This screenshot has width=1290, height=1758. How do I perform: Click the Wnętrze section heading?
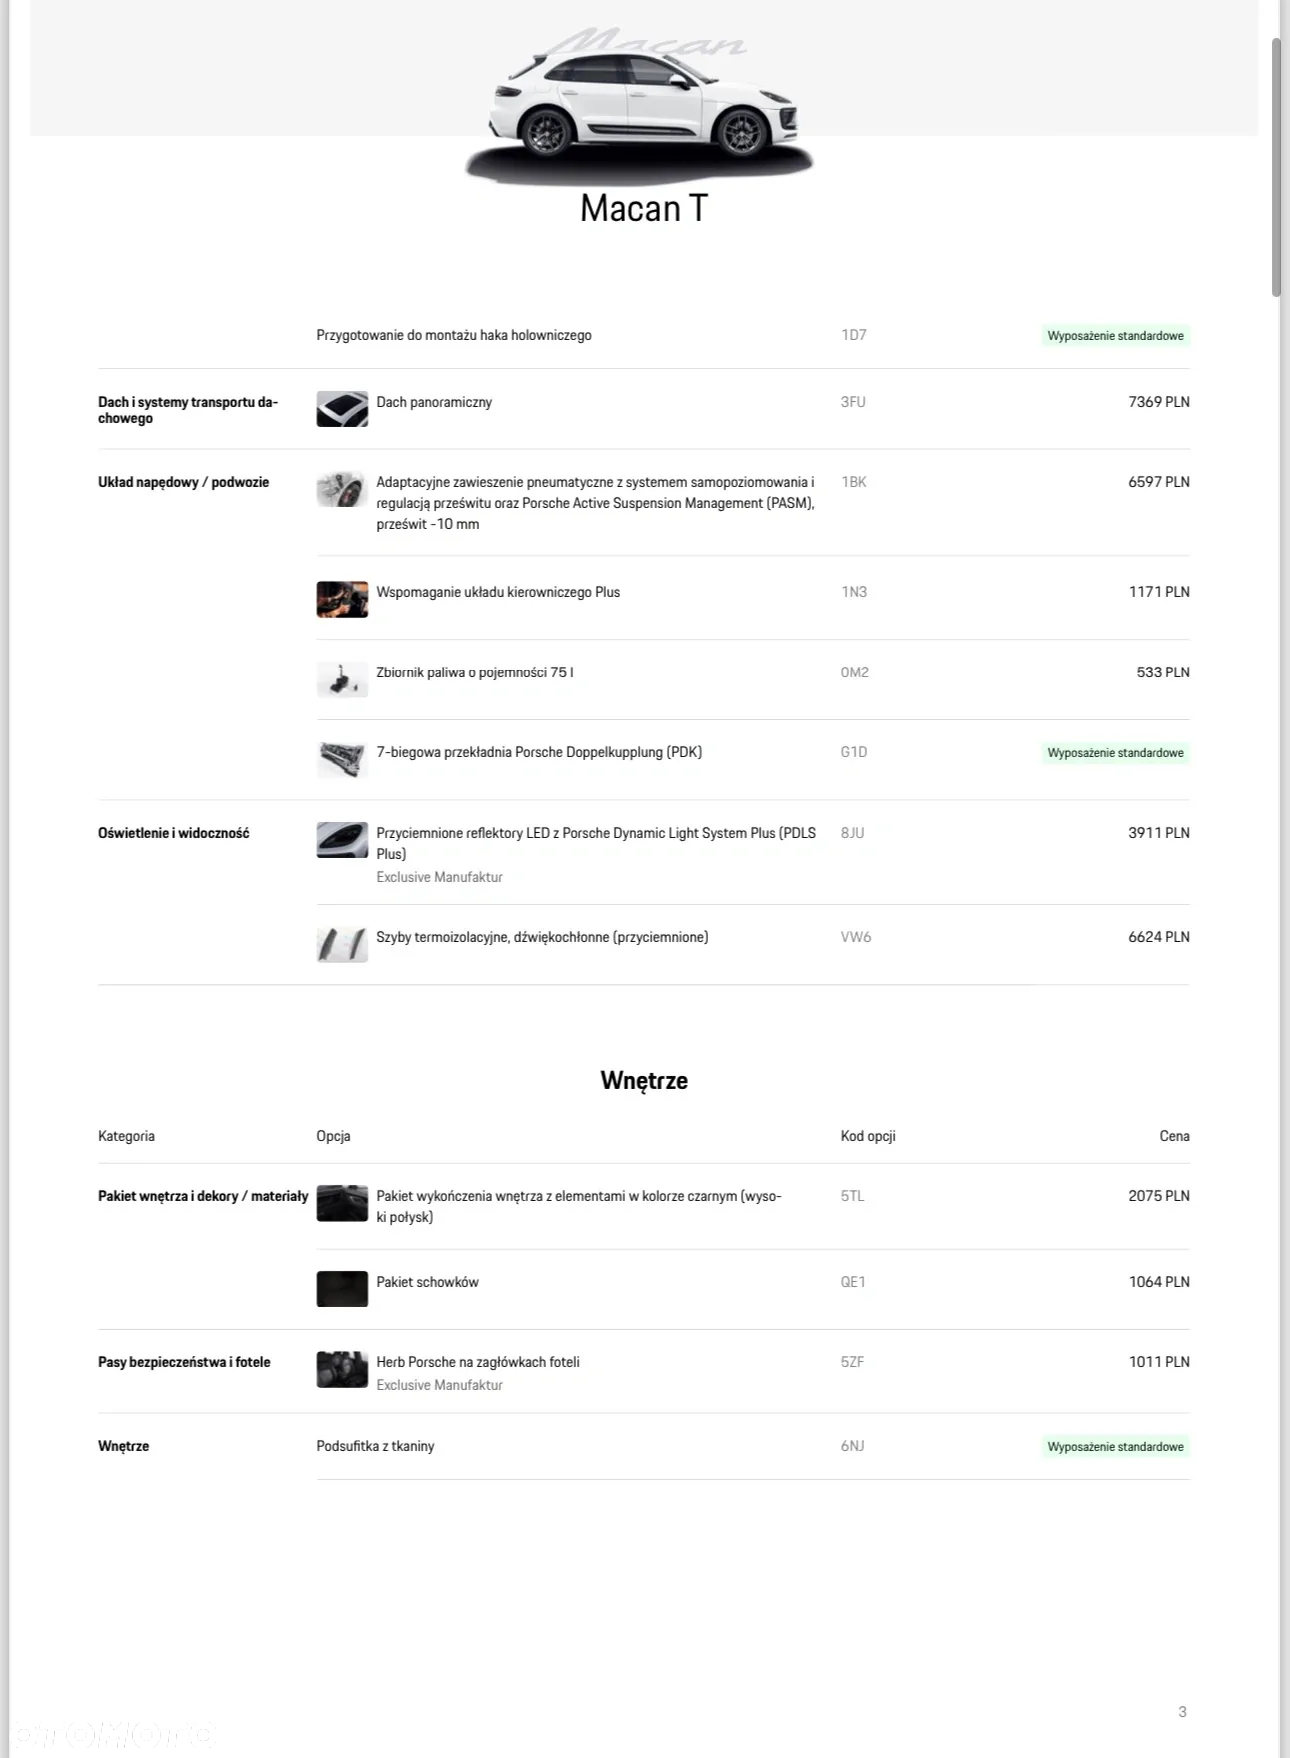pyautogui.click(x=644, y=1081)
